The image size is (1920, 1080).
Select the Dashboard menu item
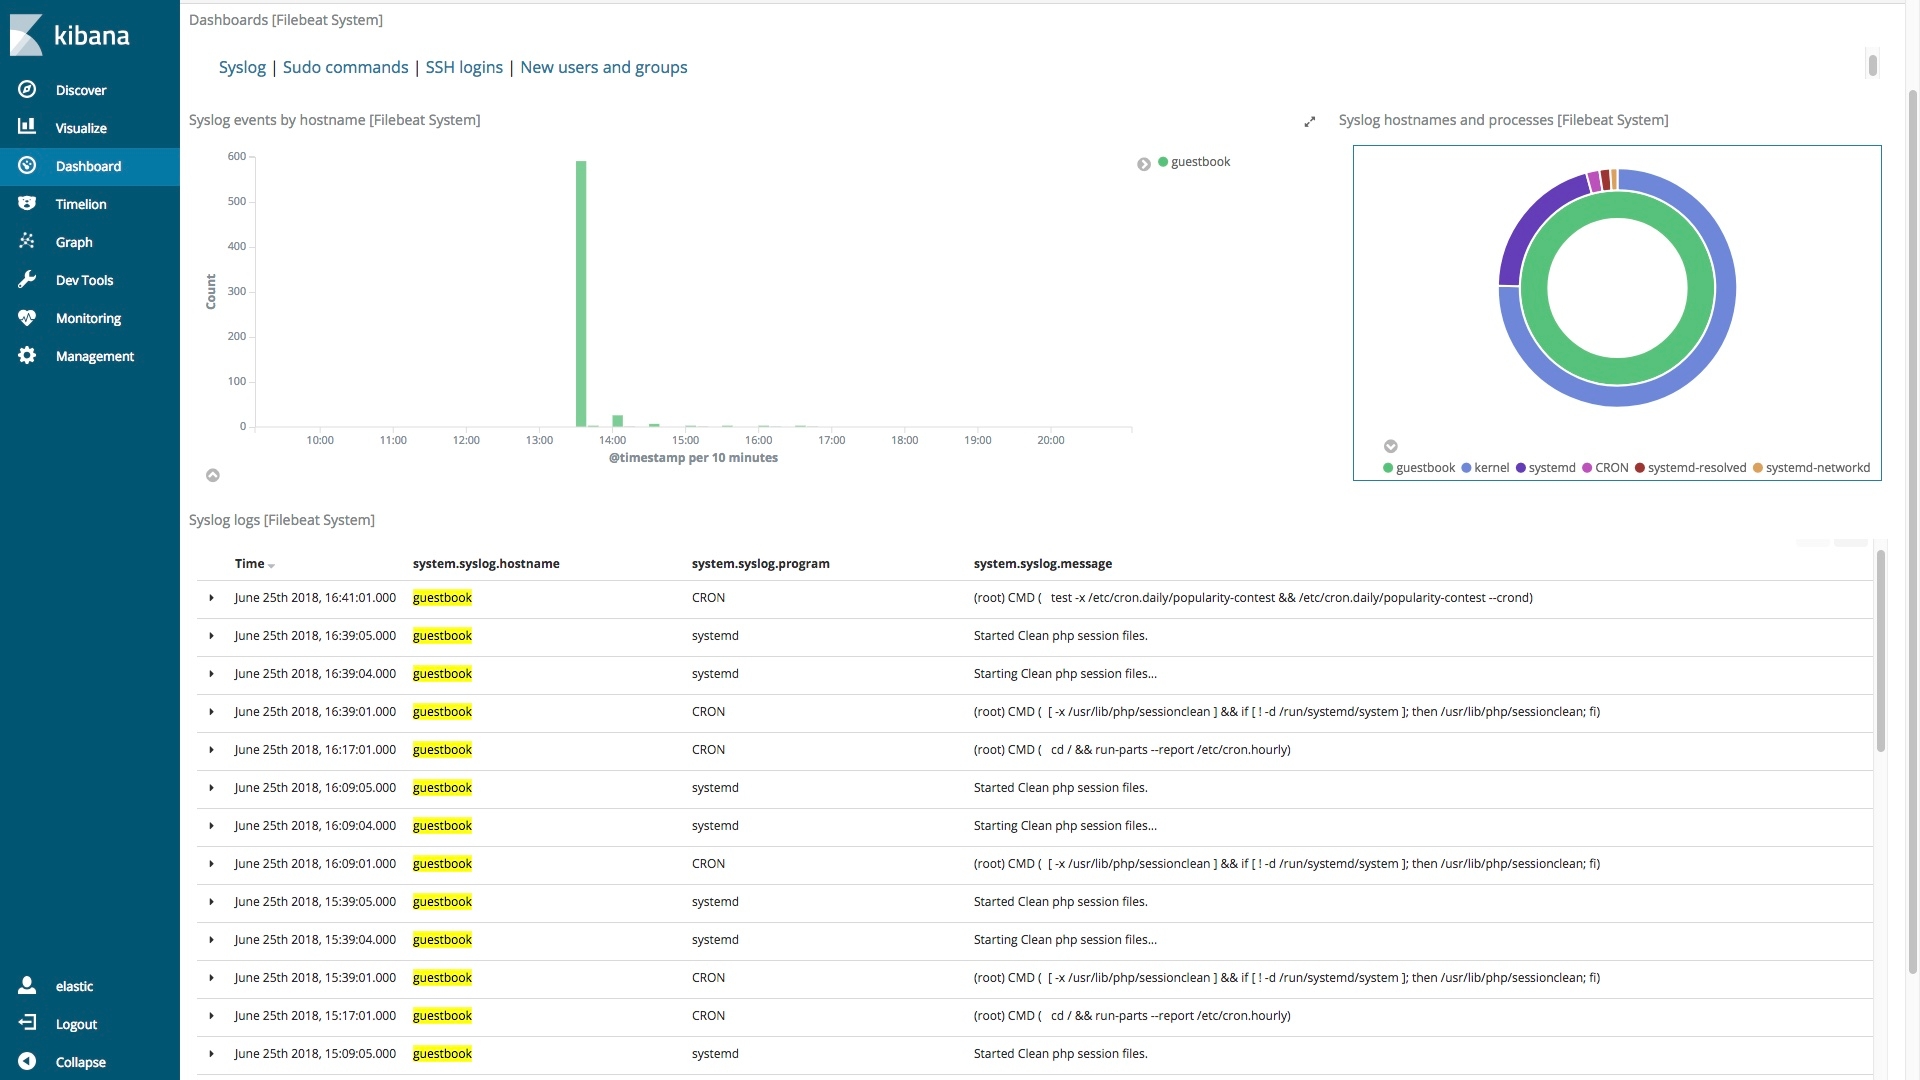click(88, 166)
